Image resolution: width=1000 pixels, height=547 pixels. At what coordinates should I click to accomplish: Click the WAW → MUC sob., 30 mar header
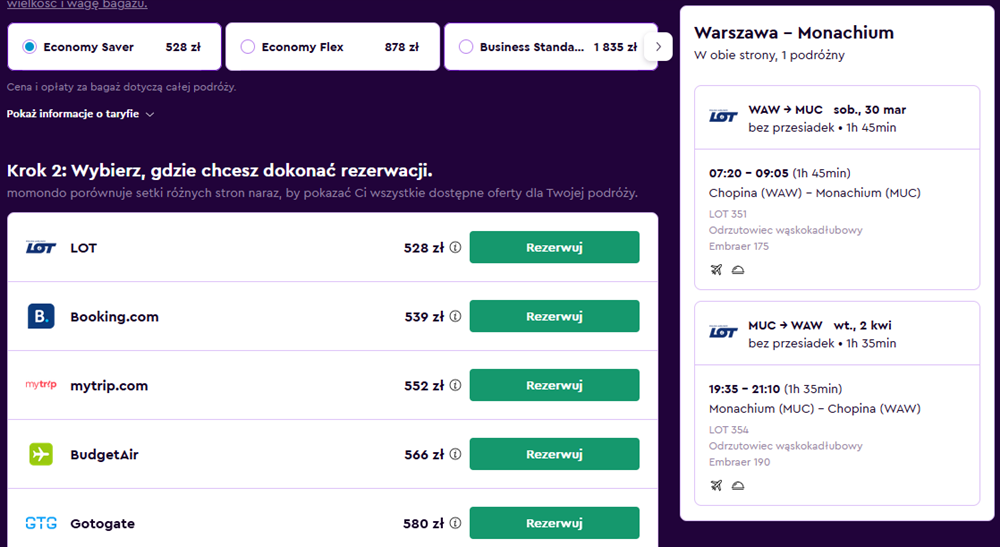click(x=827, y=110)
